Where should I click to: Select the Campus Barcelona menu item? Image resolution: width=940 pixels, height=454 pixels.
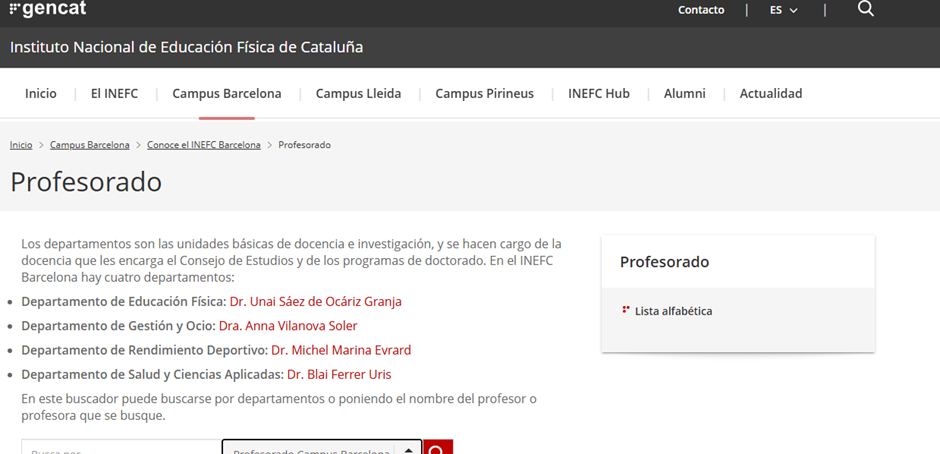[227, 94]
